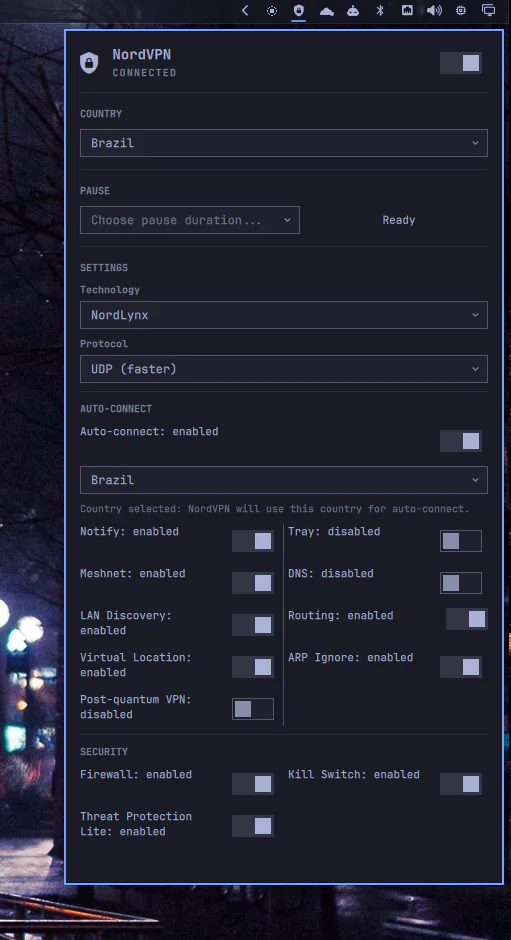Screen dimensions: 511x940
Task: Open the Country dropdown showing Brazil
Action: point(284,143)
